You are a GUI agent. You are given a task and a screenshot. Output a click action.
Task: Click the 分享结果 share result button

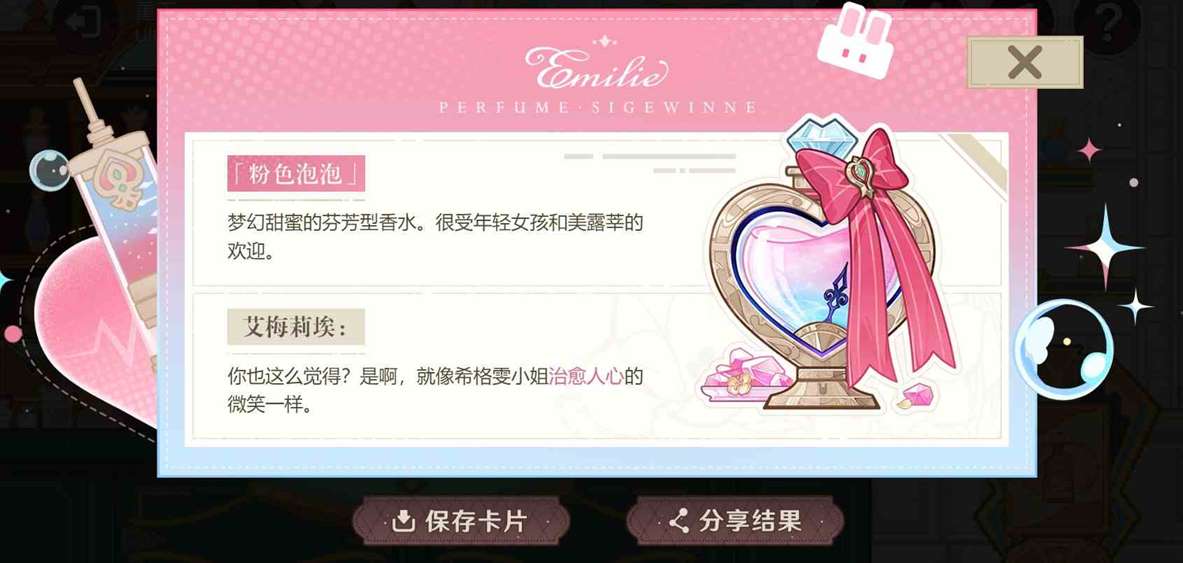735,521
